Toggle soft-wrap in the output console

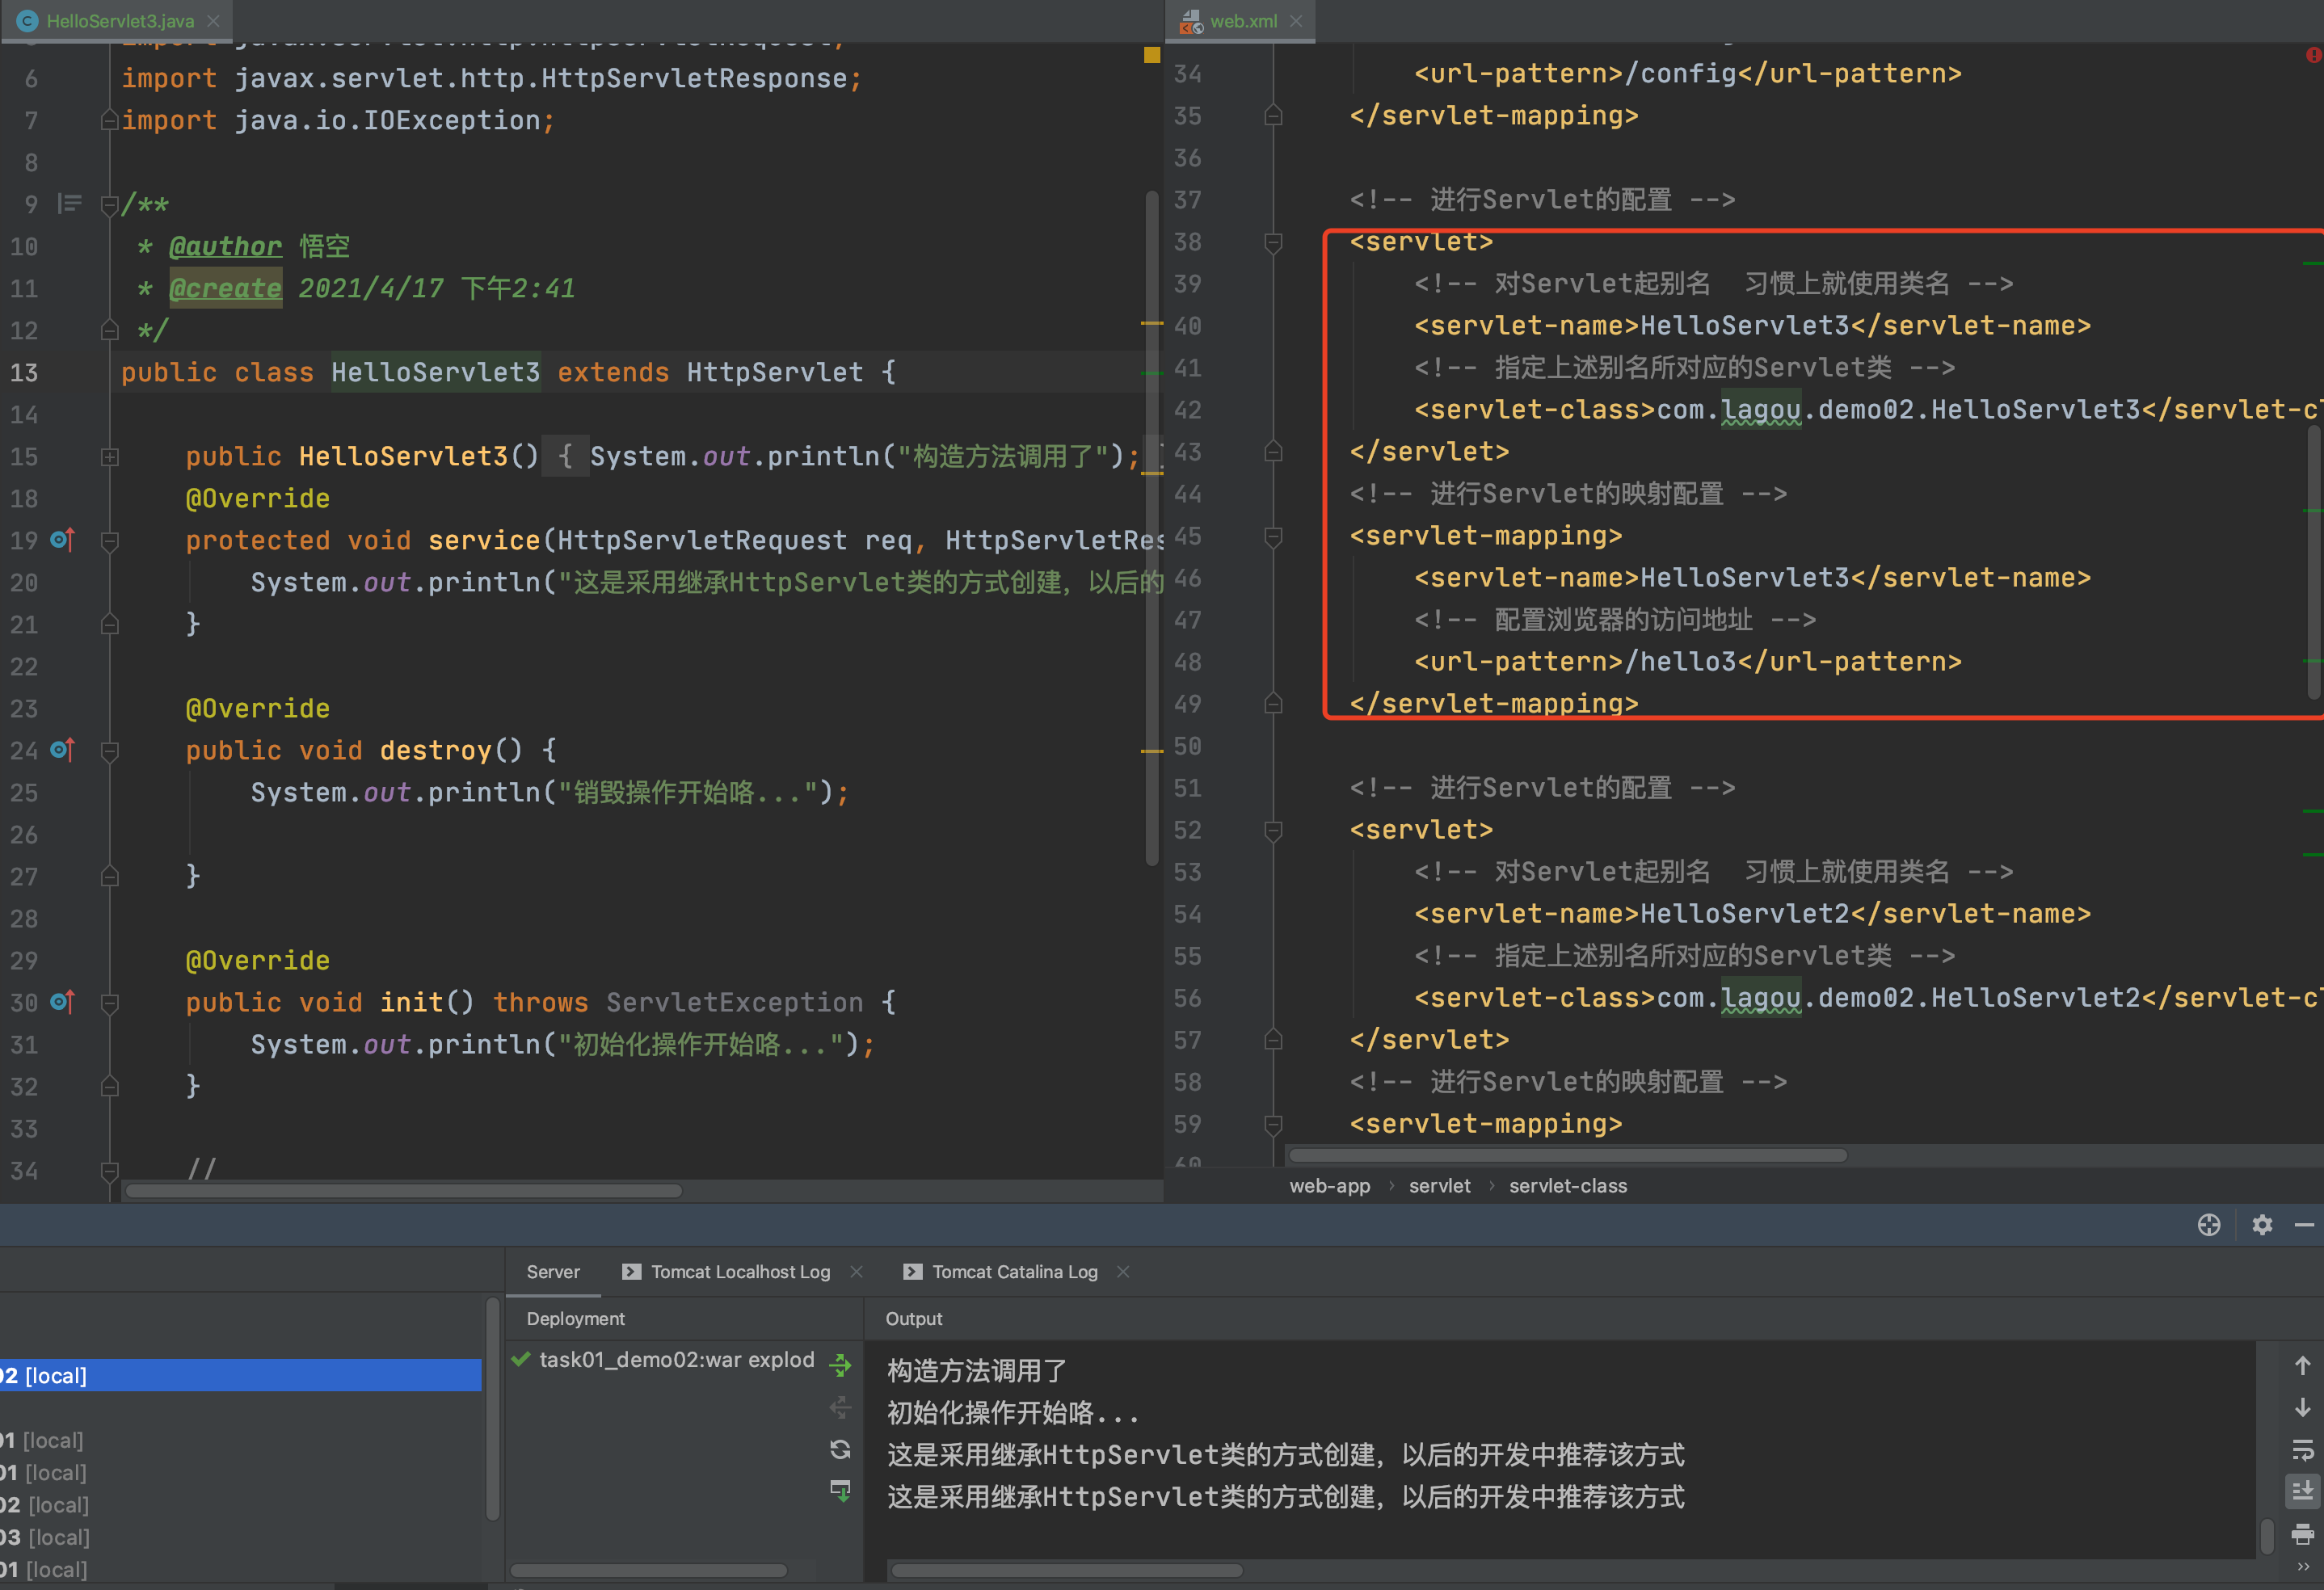(x=2302, y=1450)
